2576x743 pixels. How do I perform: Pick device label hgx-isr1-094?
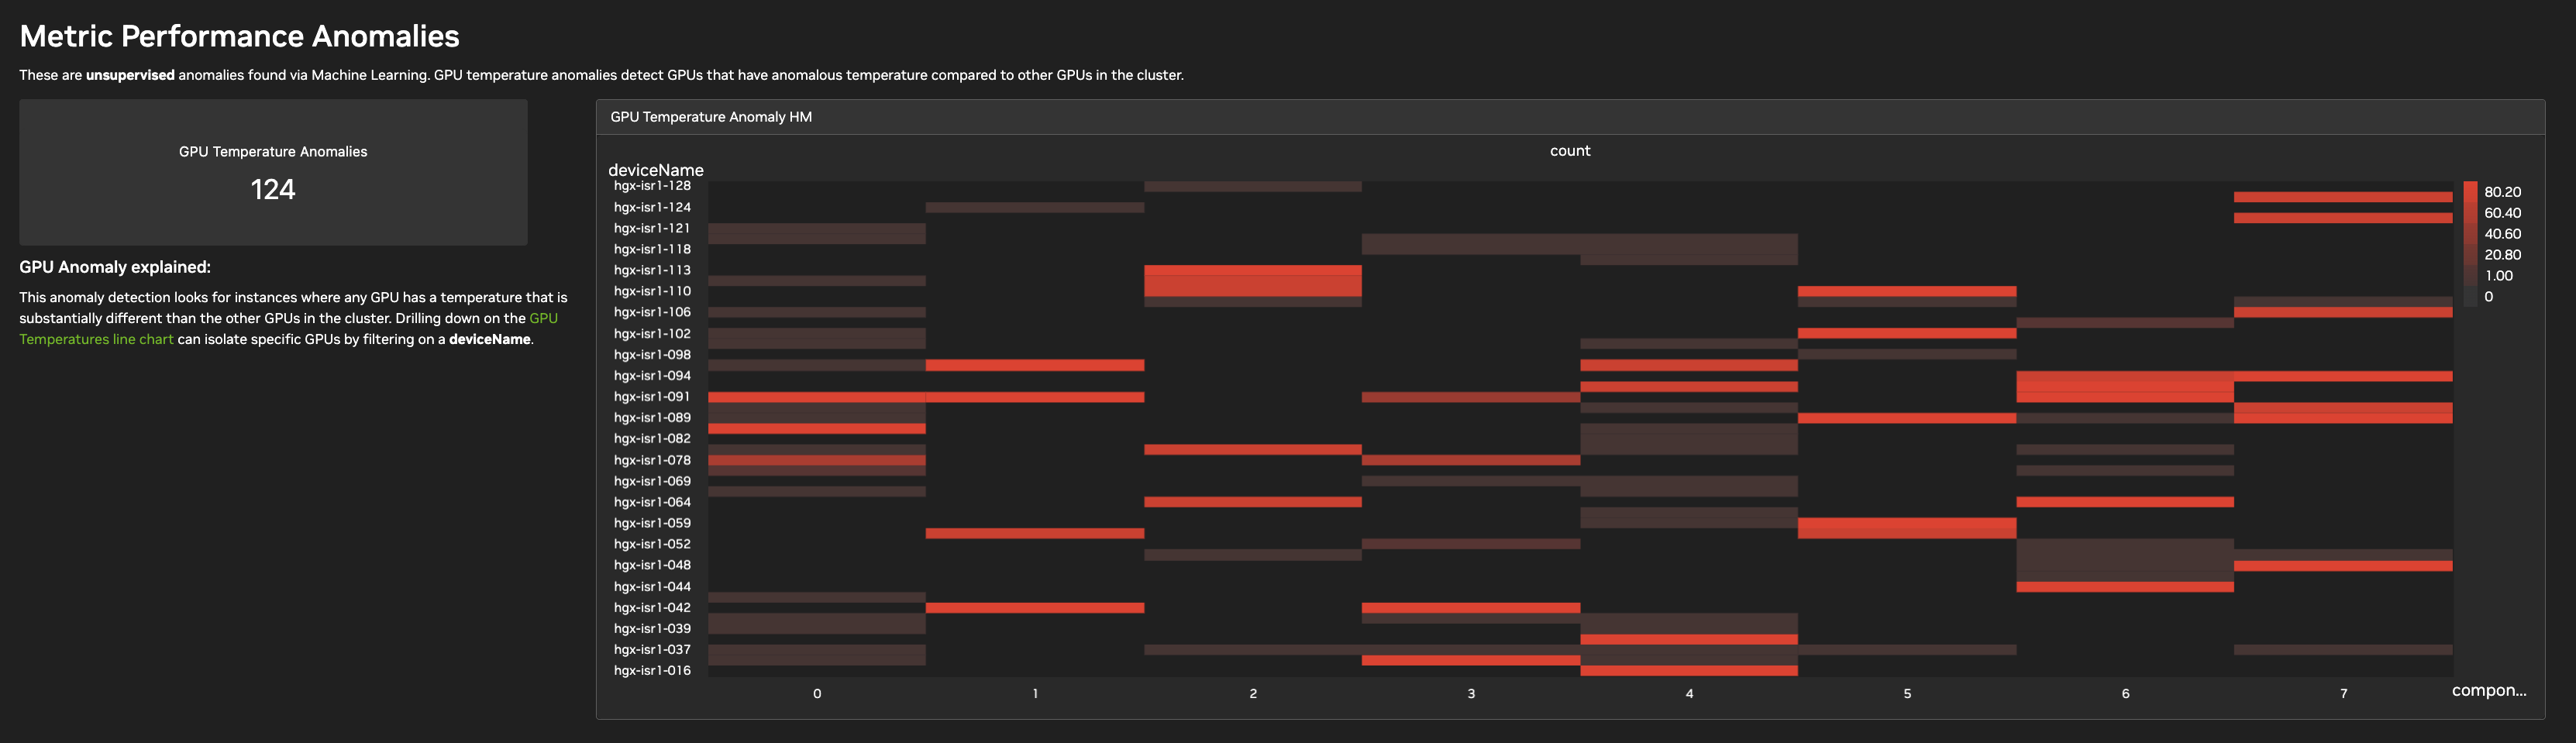click(652, 376)
